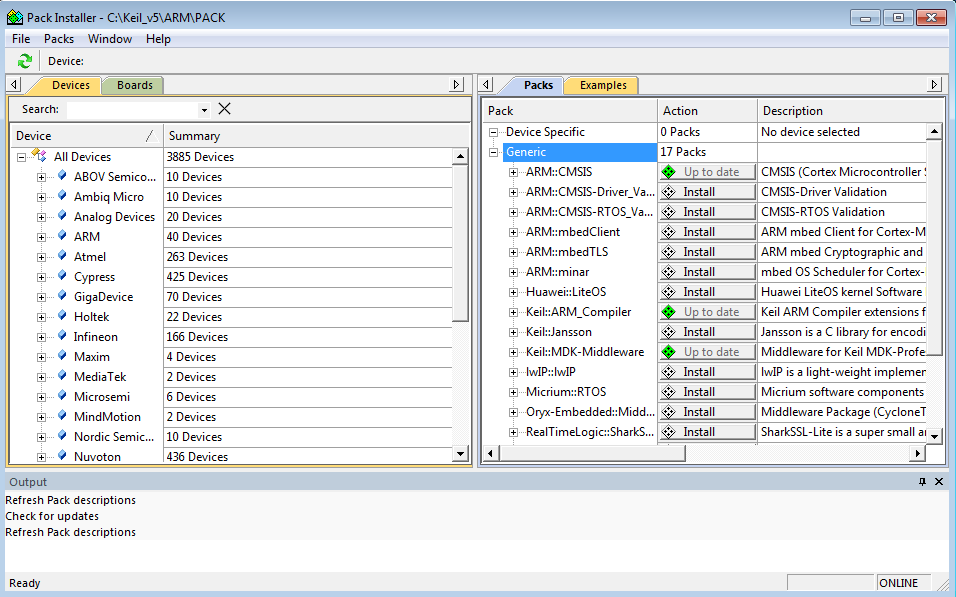Sort by the Device column header
Image resolution: width=956 pixels, height=597 pixels.
[x=87, y=136]
